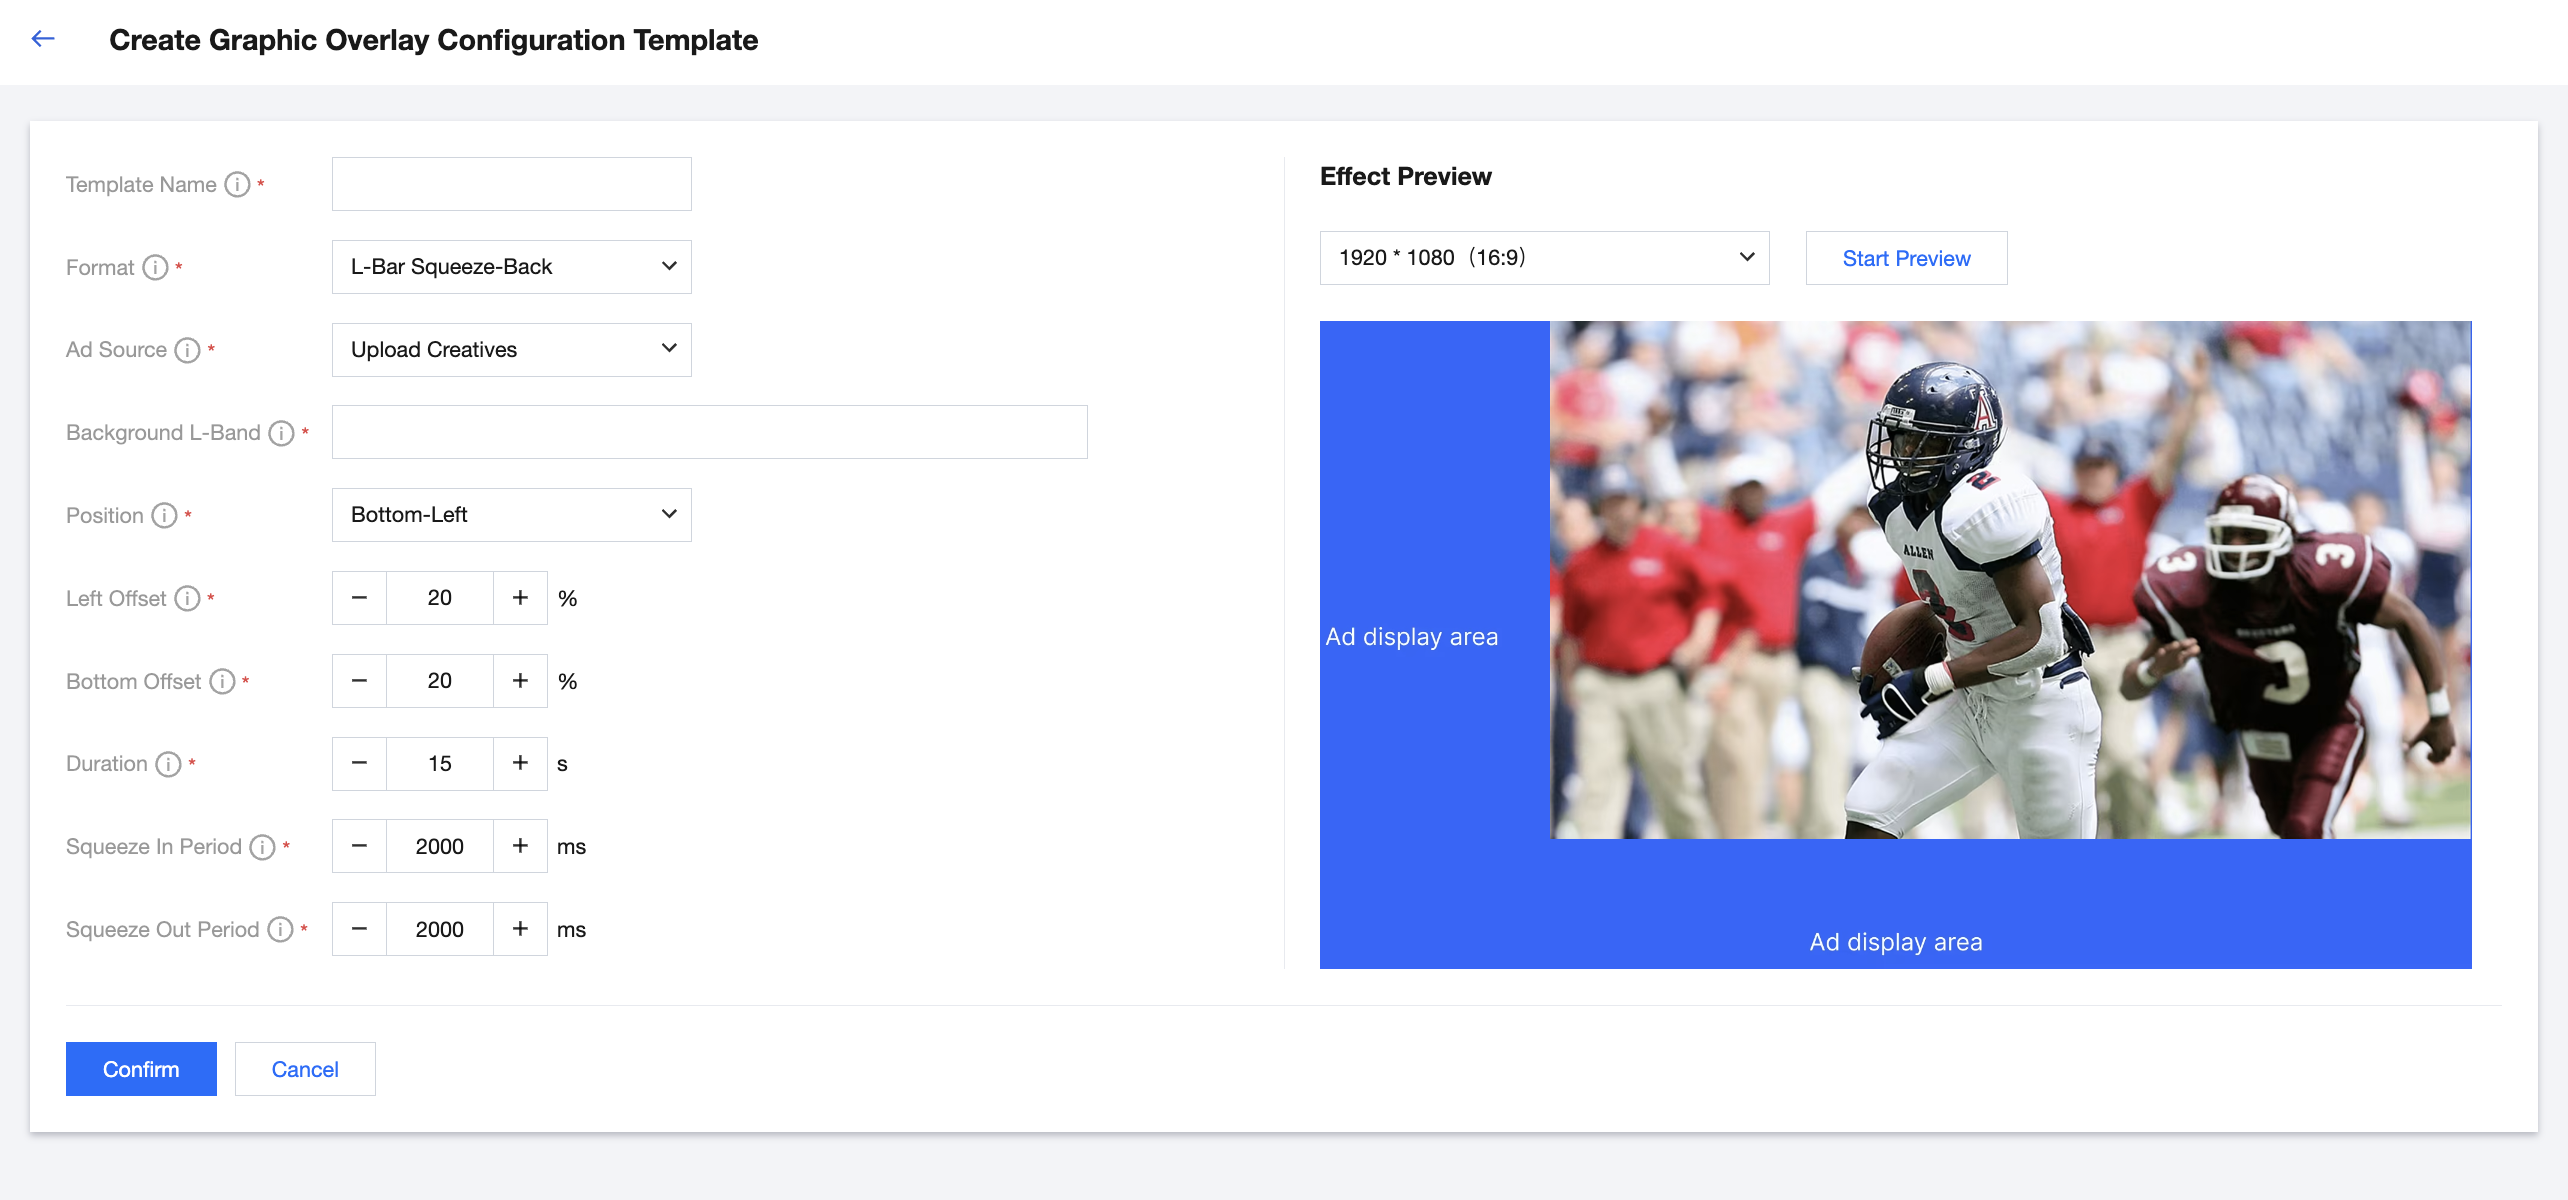
Task: Click the Template Name info icon
Action: point(237,185)
